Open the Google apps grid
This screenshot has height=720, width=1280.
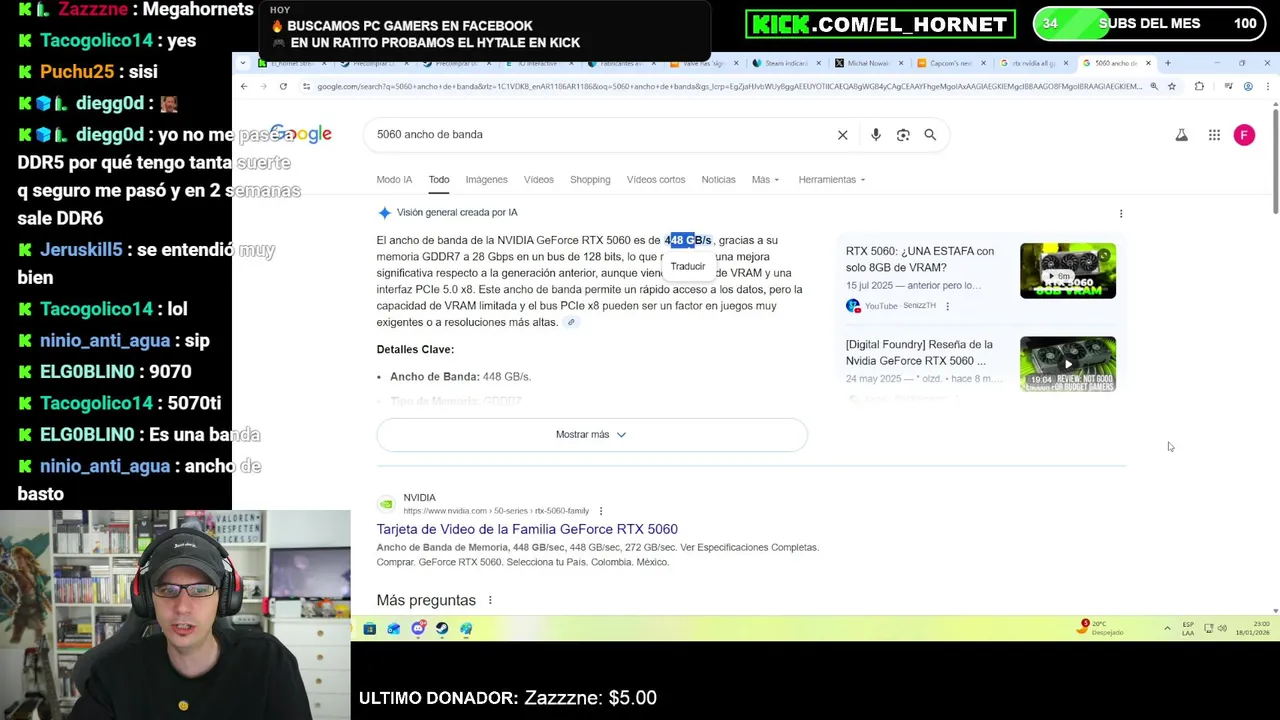(x=1214, y=135)
